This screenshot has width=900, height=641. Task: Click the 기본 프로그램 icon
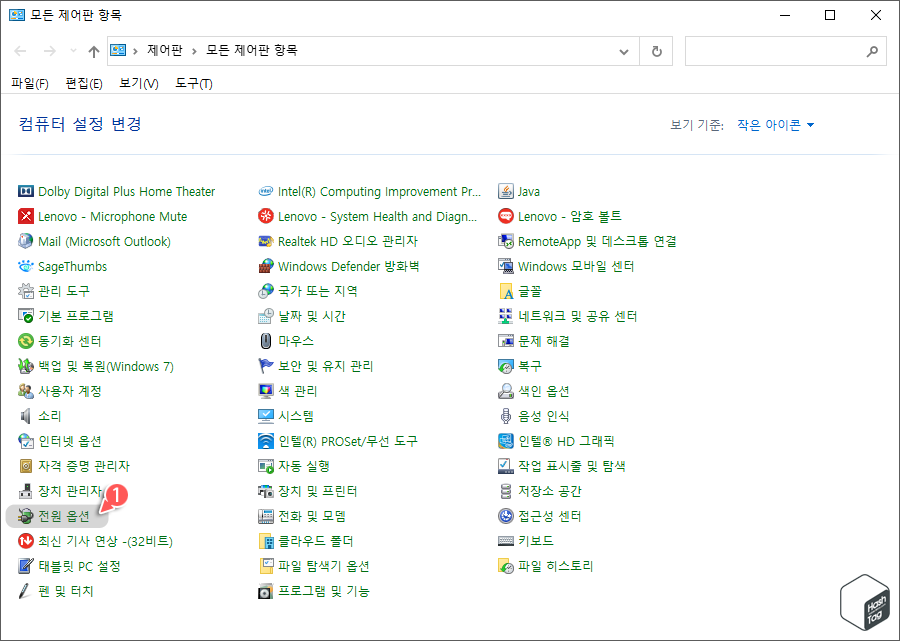26,316
